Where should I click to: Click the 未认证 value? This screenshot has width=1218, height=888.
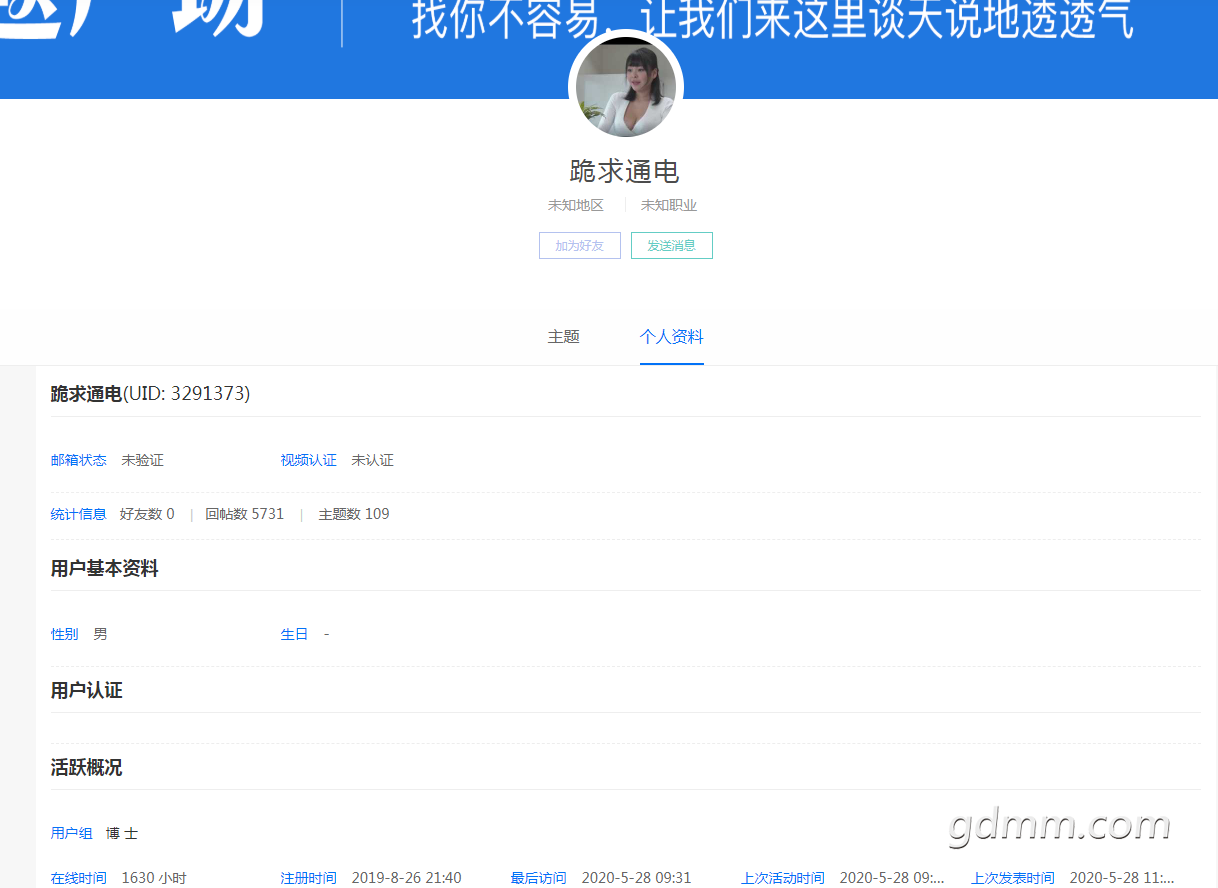[x=373, y=460]
